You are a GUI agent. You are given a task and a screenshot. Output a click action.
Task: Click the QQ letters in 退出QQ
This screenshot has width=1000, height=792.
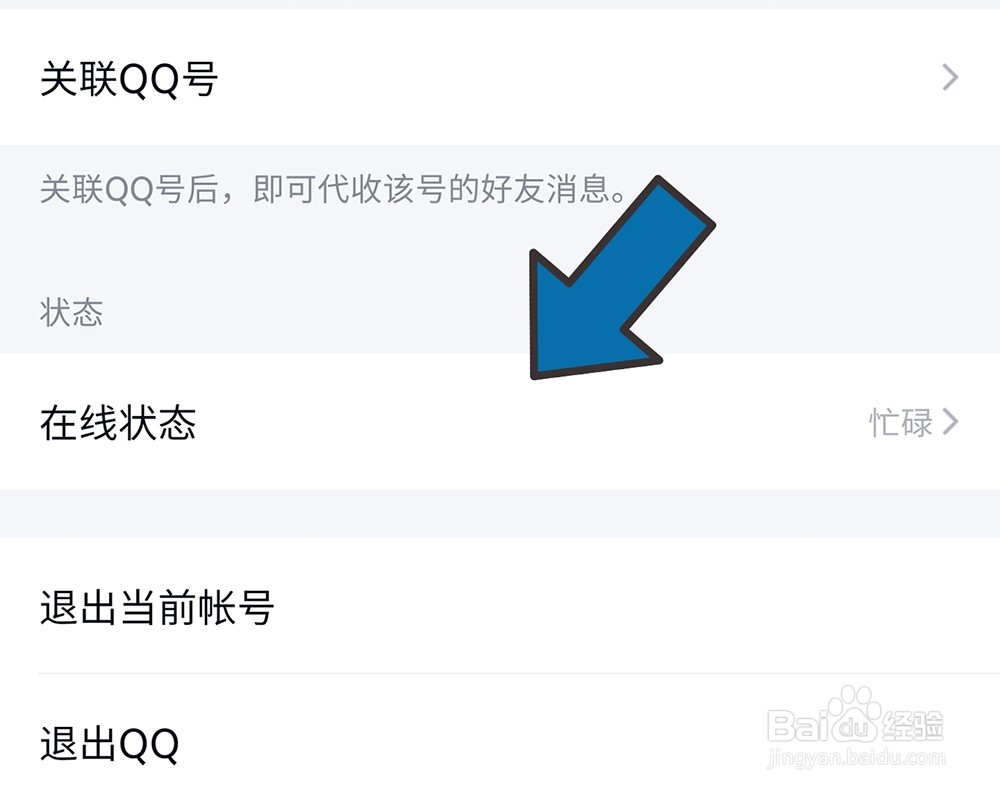point(149,744)
